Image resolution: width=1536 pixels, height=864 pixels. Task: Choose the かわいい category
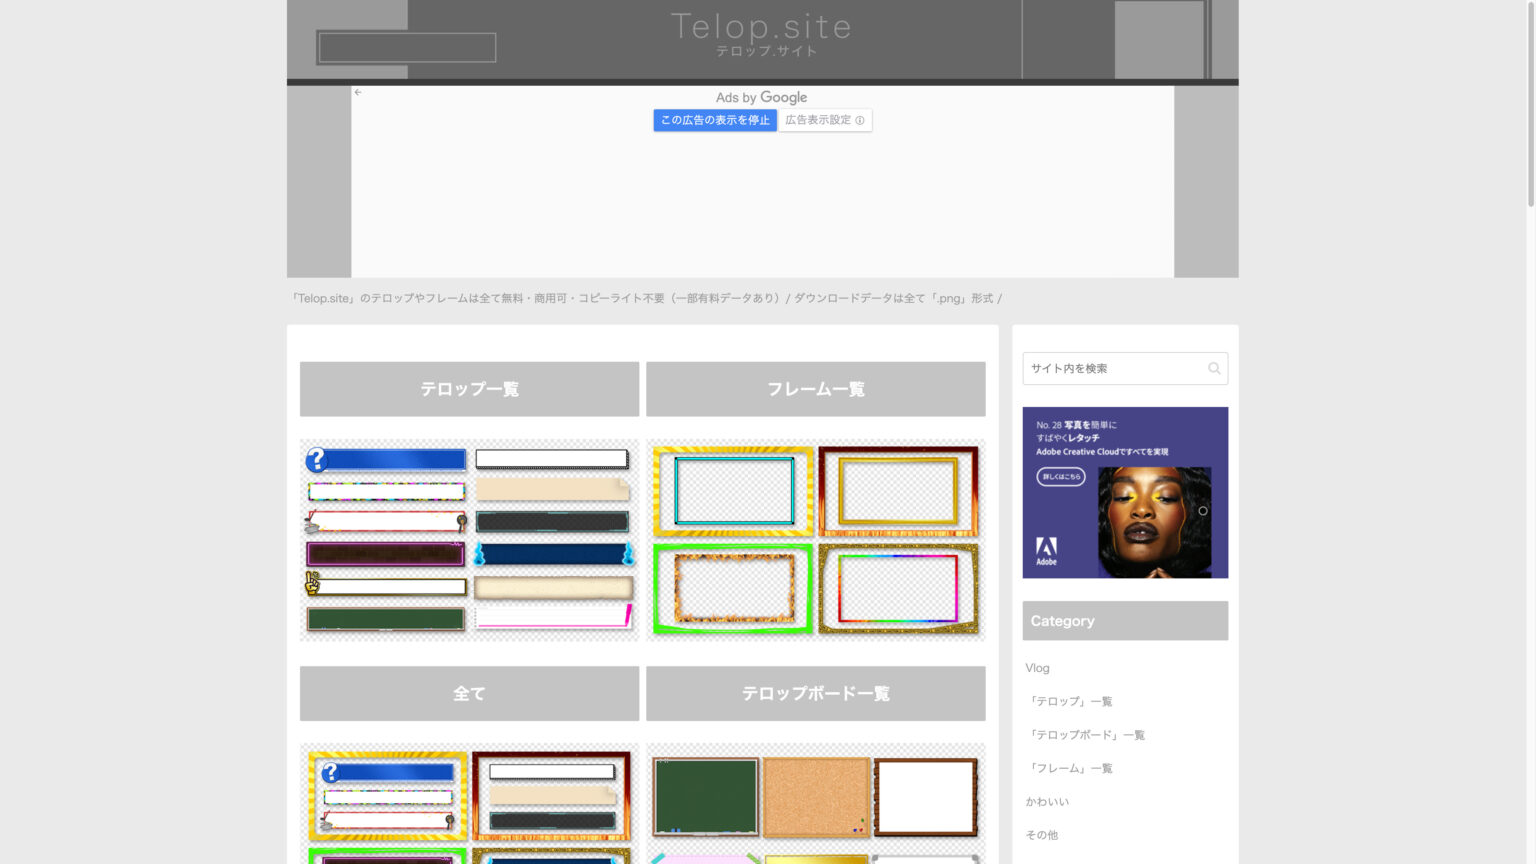click(1047, 802)
